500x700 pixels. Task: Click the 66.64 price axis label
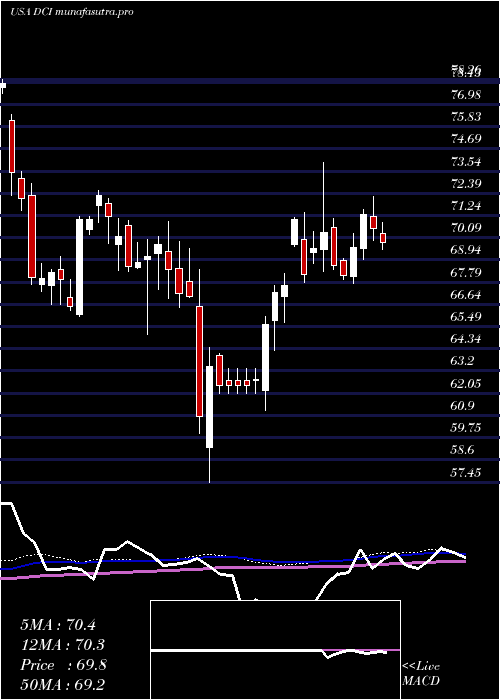point(467,295)
